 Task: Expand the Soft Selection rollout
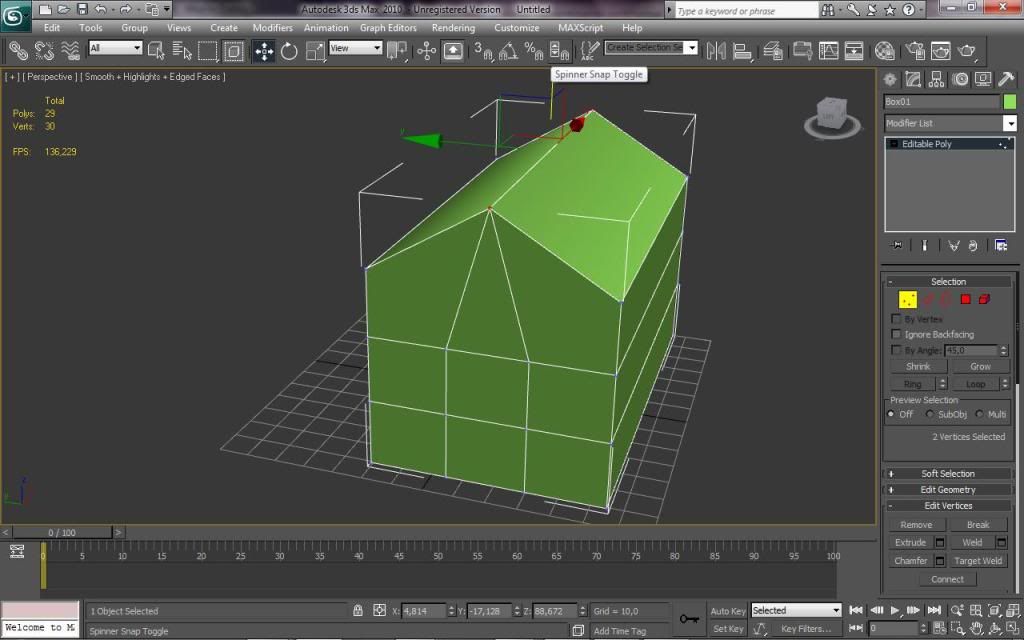pos(947,474)
